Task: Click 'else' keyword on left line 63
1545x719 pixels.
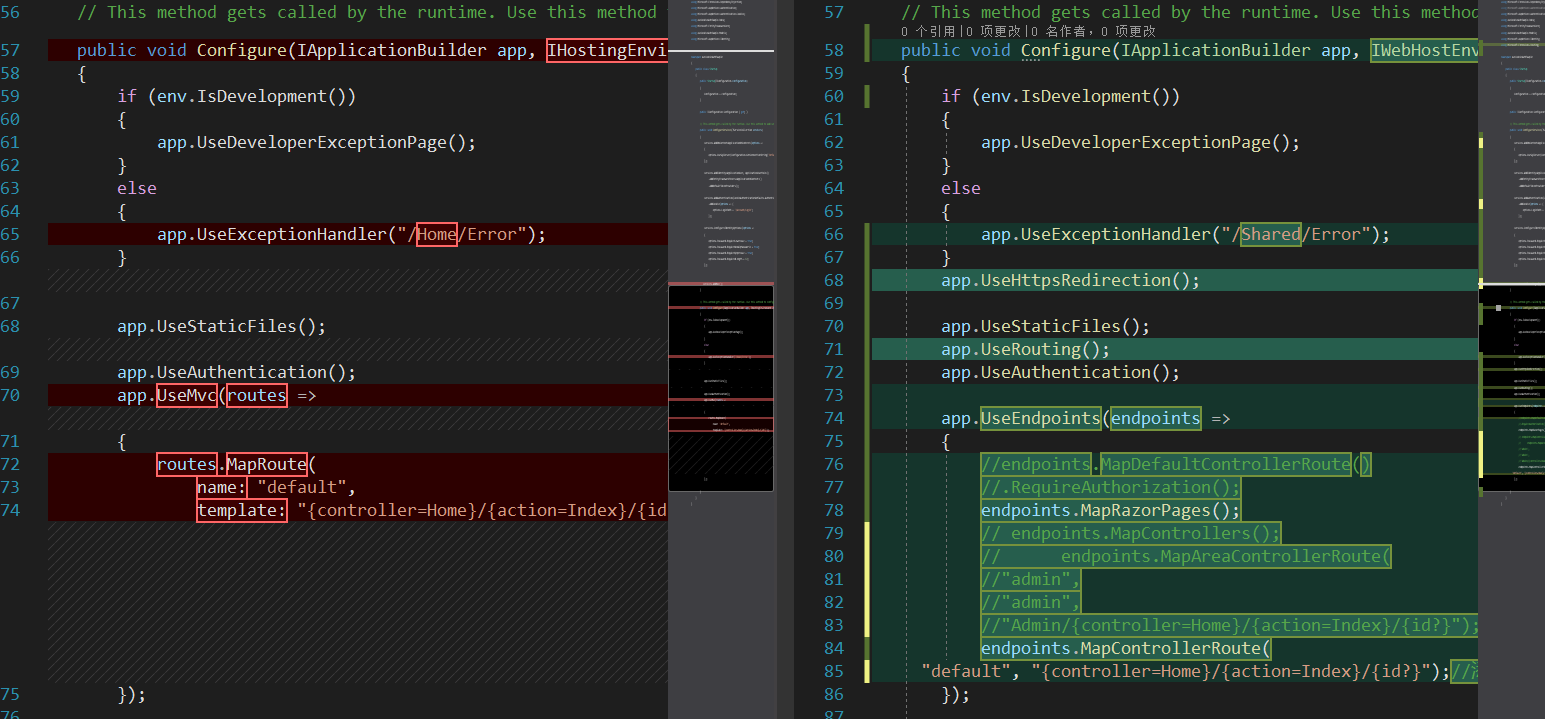Action: pyautogui.click(x=137, y=188)
